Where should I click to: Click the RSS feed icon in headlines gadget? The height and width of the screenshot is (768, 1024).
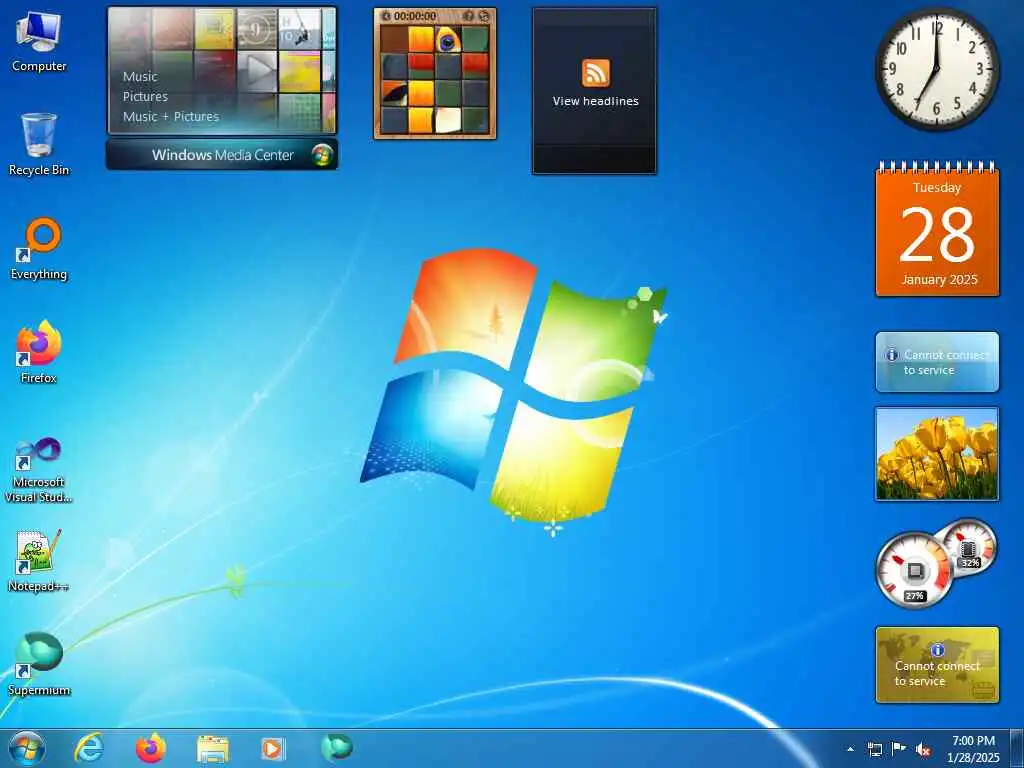click(596, 72)
